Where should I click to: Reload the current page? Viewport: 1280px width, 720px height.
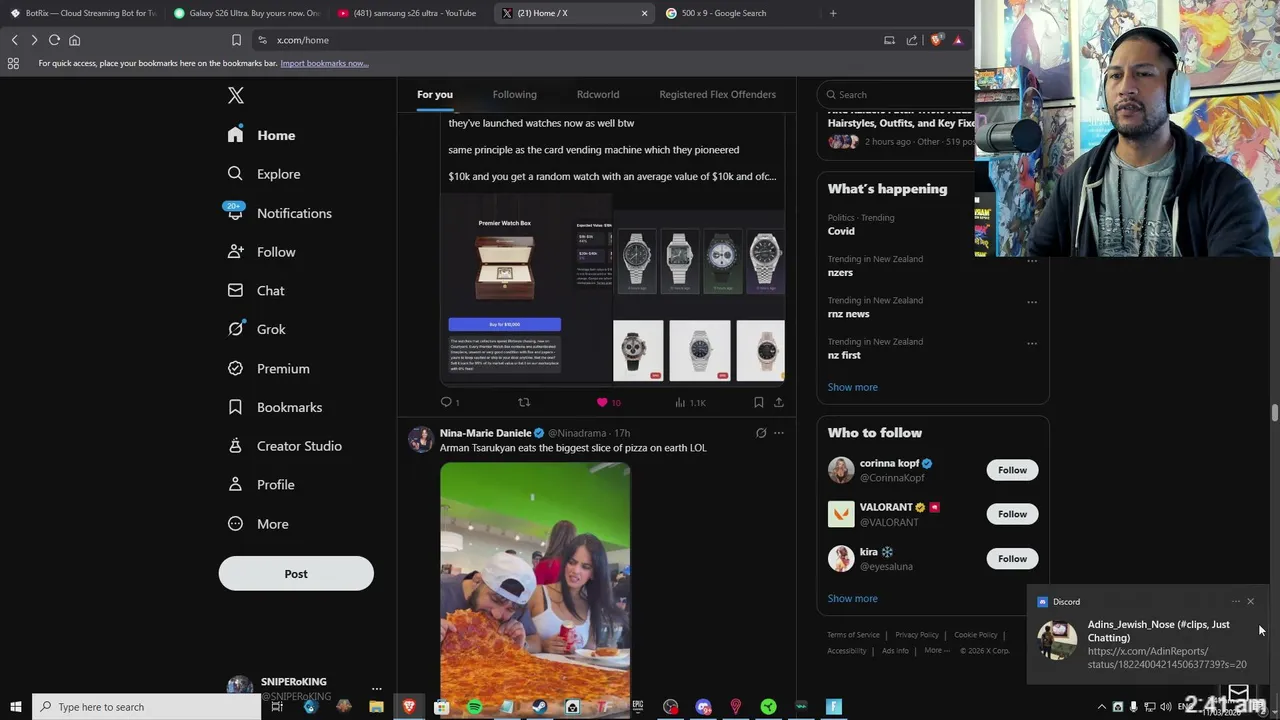(x=54, y=40)
